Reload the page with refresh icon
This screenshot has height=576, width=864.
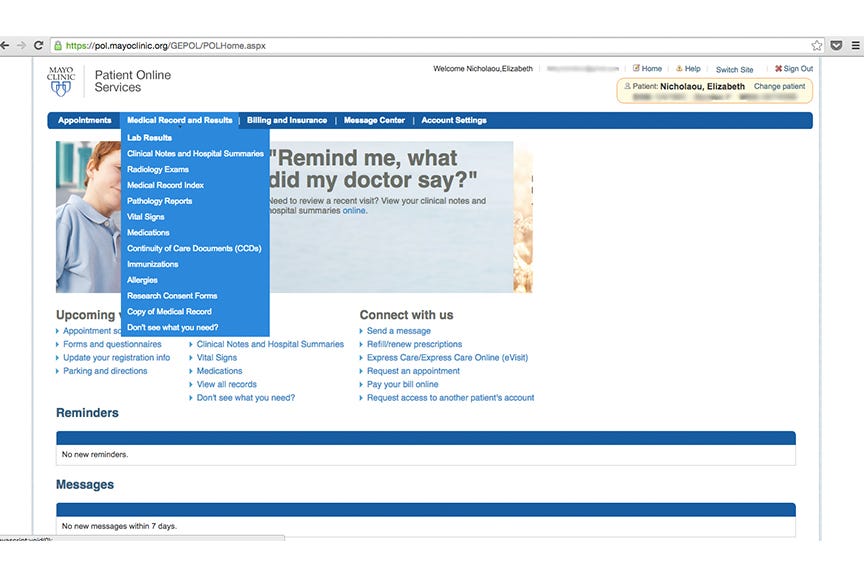click(x=39, y=46)
